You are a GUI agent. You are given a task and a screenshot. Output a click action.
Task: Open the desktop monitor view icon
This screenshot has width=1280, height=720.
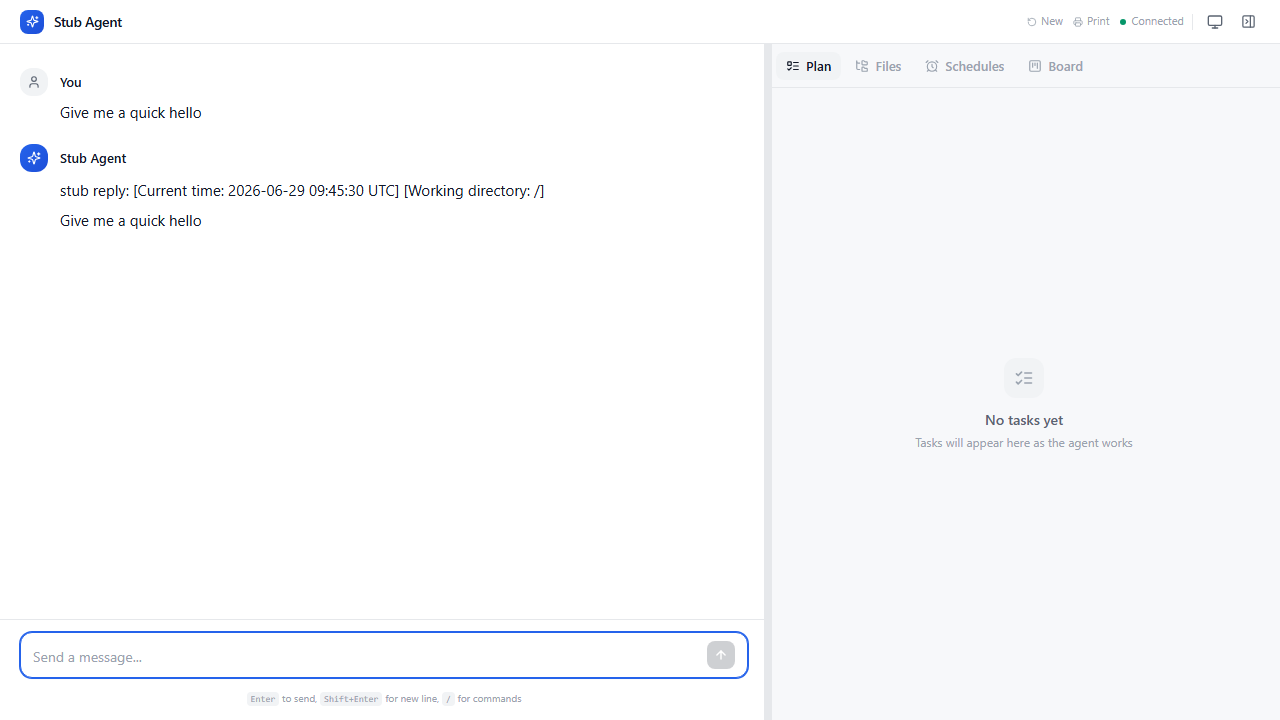click(x=1215, y=22)
